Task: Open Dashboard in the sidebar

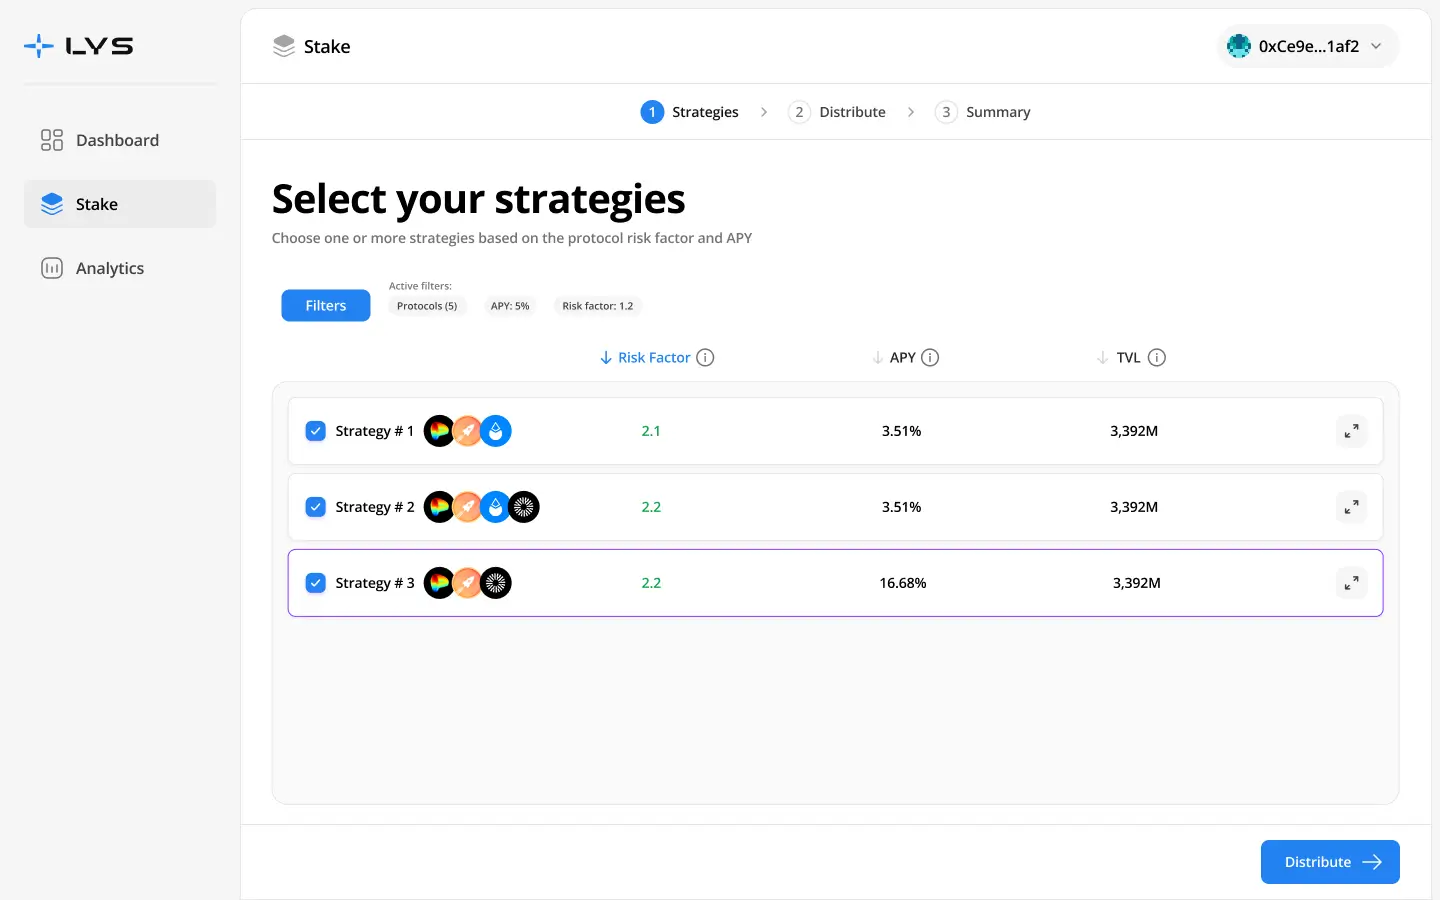Action: tap(118, 140)
